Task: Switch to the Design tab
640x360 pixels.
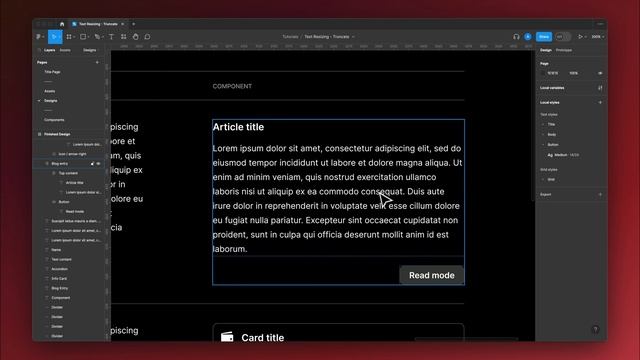Action: coord(546,50)
